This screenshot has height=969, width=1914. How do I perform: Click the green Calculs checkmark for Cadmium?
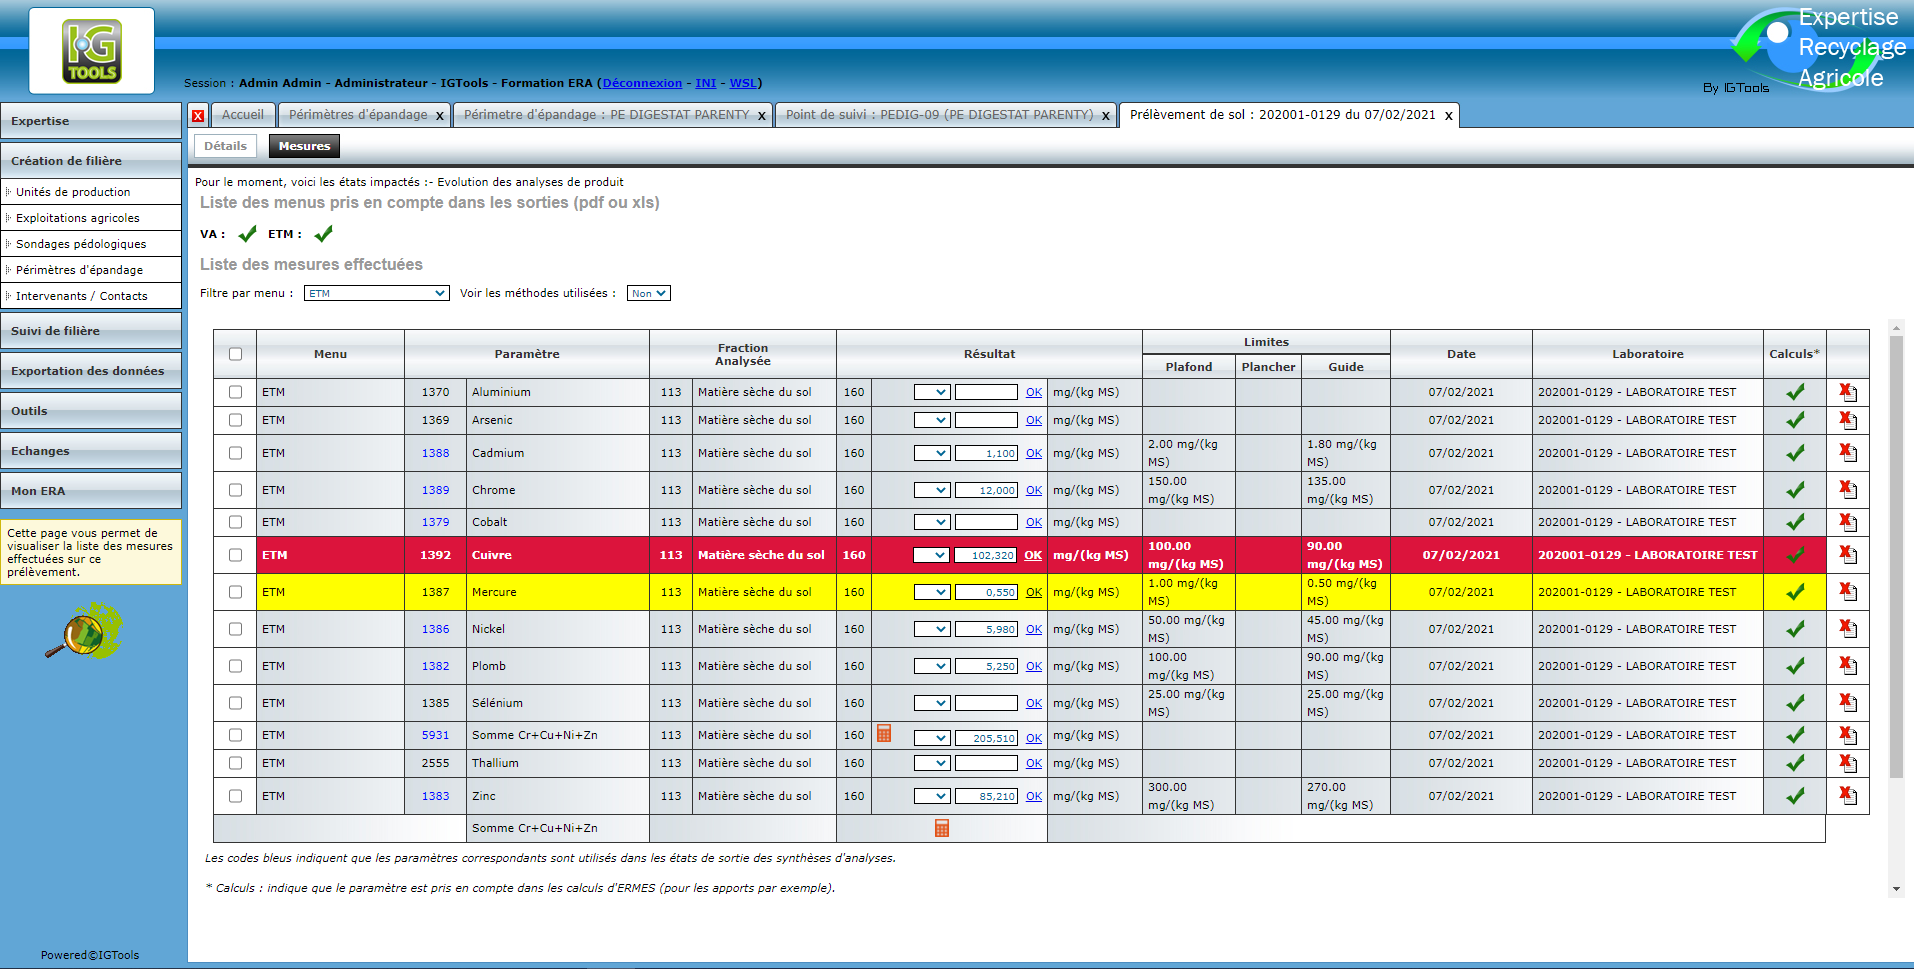(x=1795, y=453)
